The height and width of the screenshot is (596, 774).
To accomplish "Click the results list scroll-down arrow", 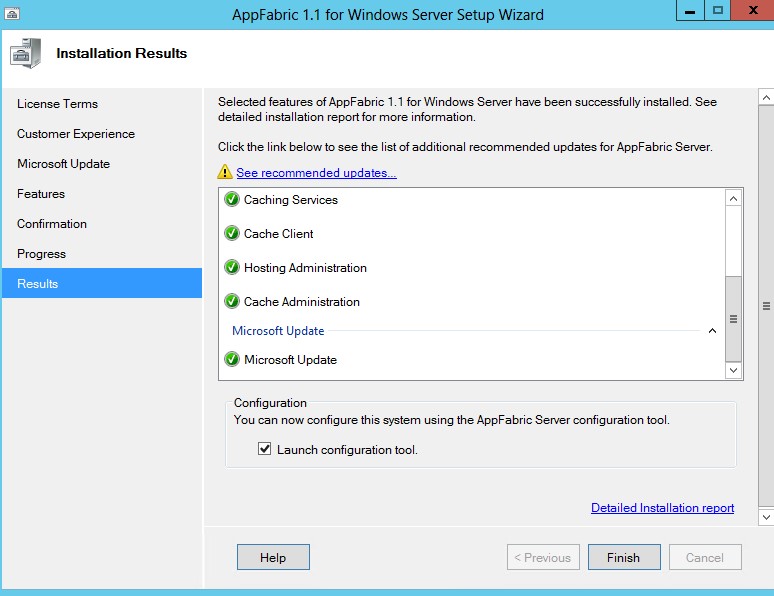I will tap(734, 370).
